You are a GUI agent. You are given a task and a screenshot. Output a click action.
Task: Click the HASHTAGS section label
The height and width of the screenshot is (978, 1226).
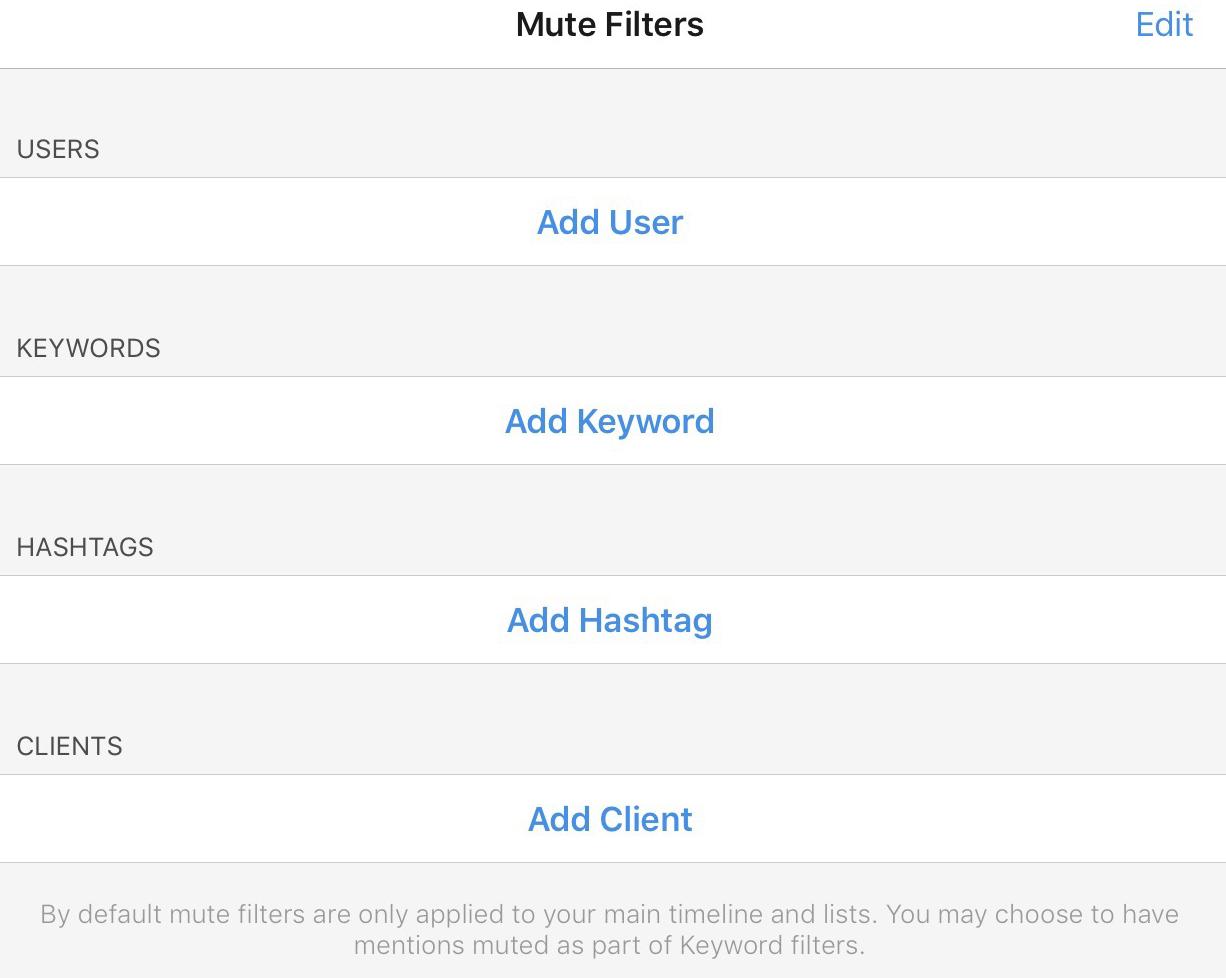tap(85, 547)
